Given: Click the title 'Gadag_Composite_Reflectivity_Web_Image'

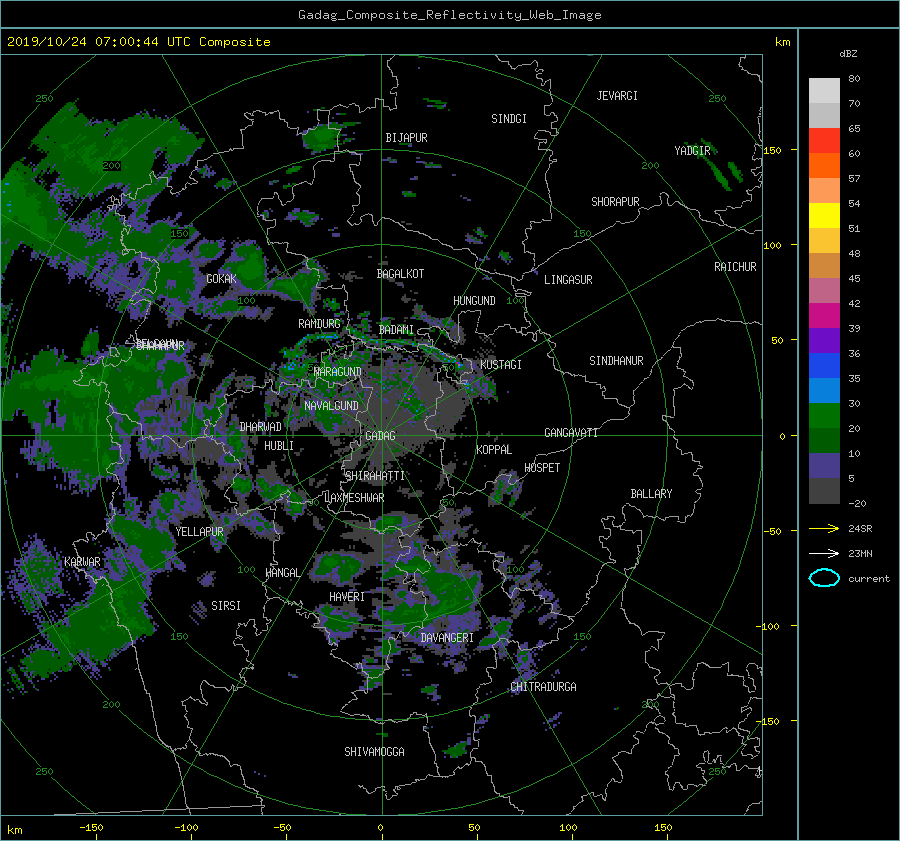Looking at the screenshot, I should 449,15.
